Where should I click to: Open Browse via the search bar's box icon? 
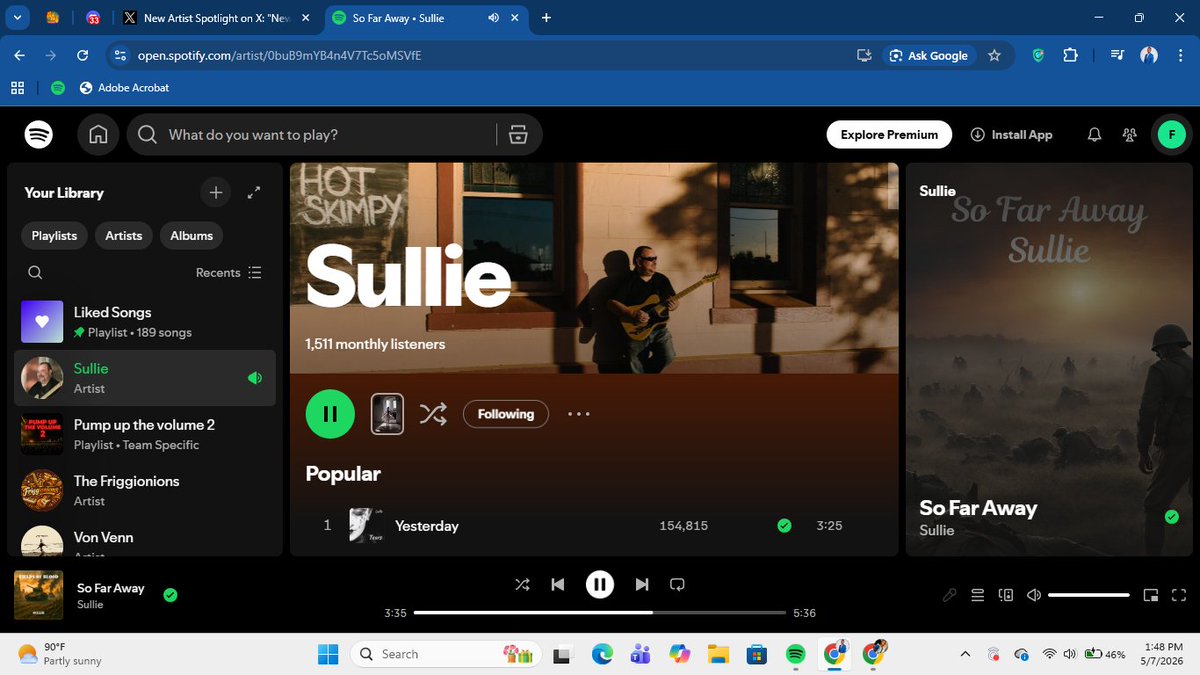pos(518,134)
